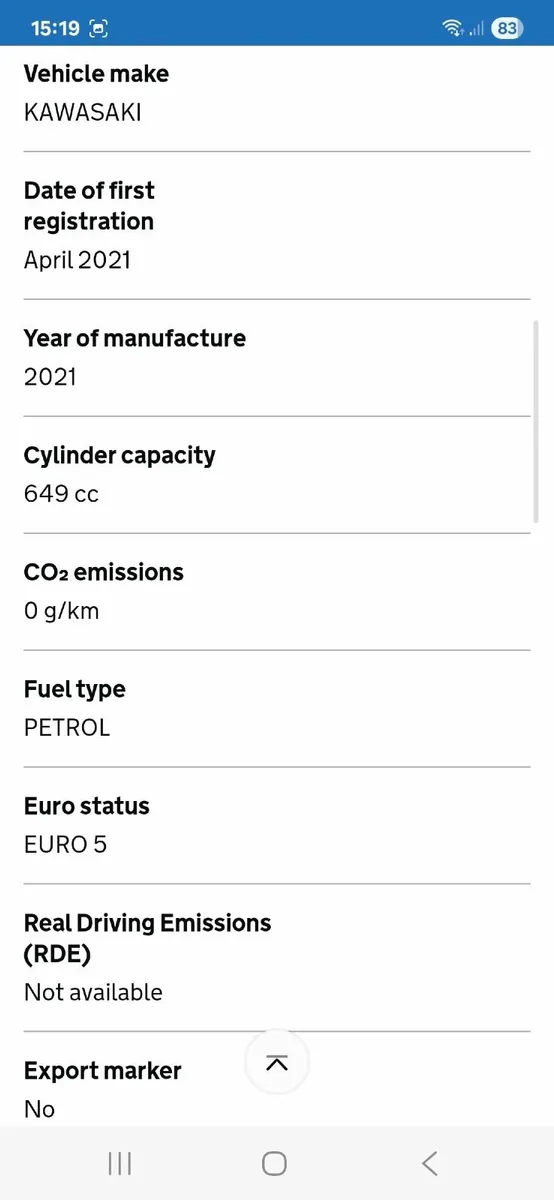The image size is (554, 1200).
Task: Select the EURO 5 status value
Action: point(65,845)
